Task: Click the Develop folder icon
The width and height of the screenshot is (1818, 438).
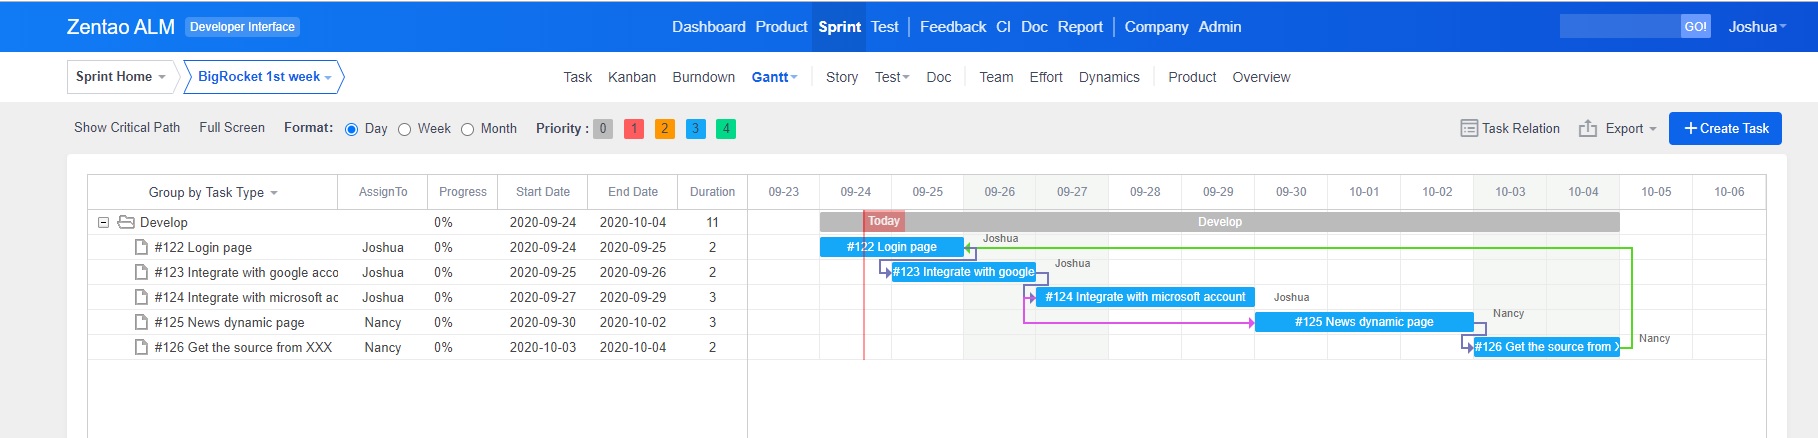Action: point(126,222)
